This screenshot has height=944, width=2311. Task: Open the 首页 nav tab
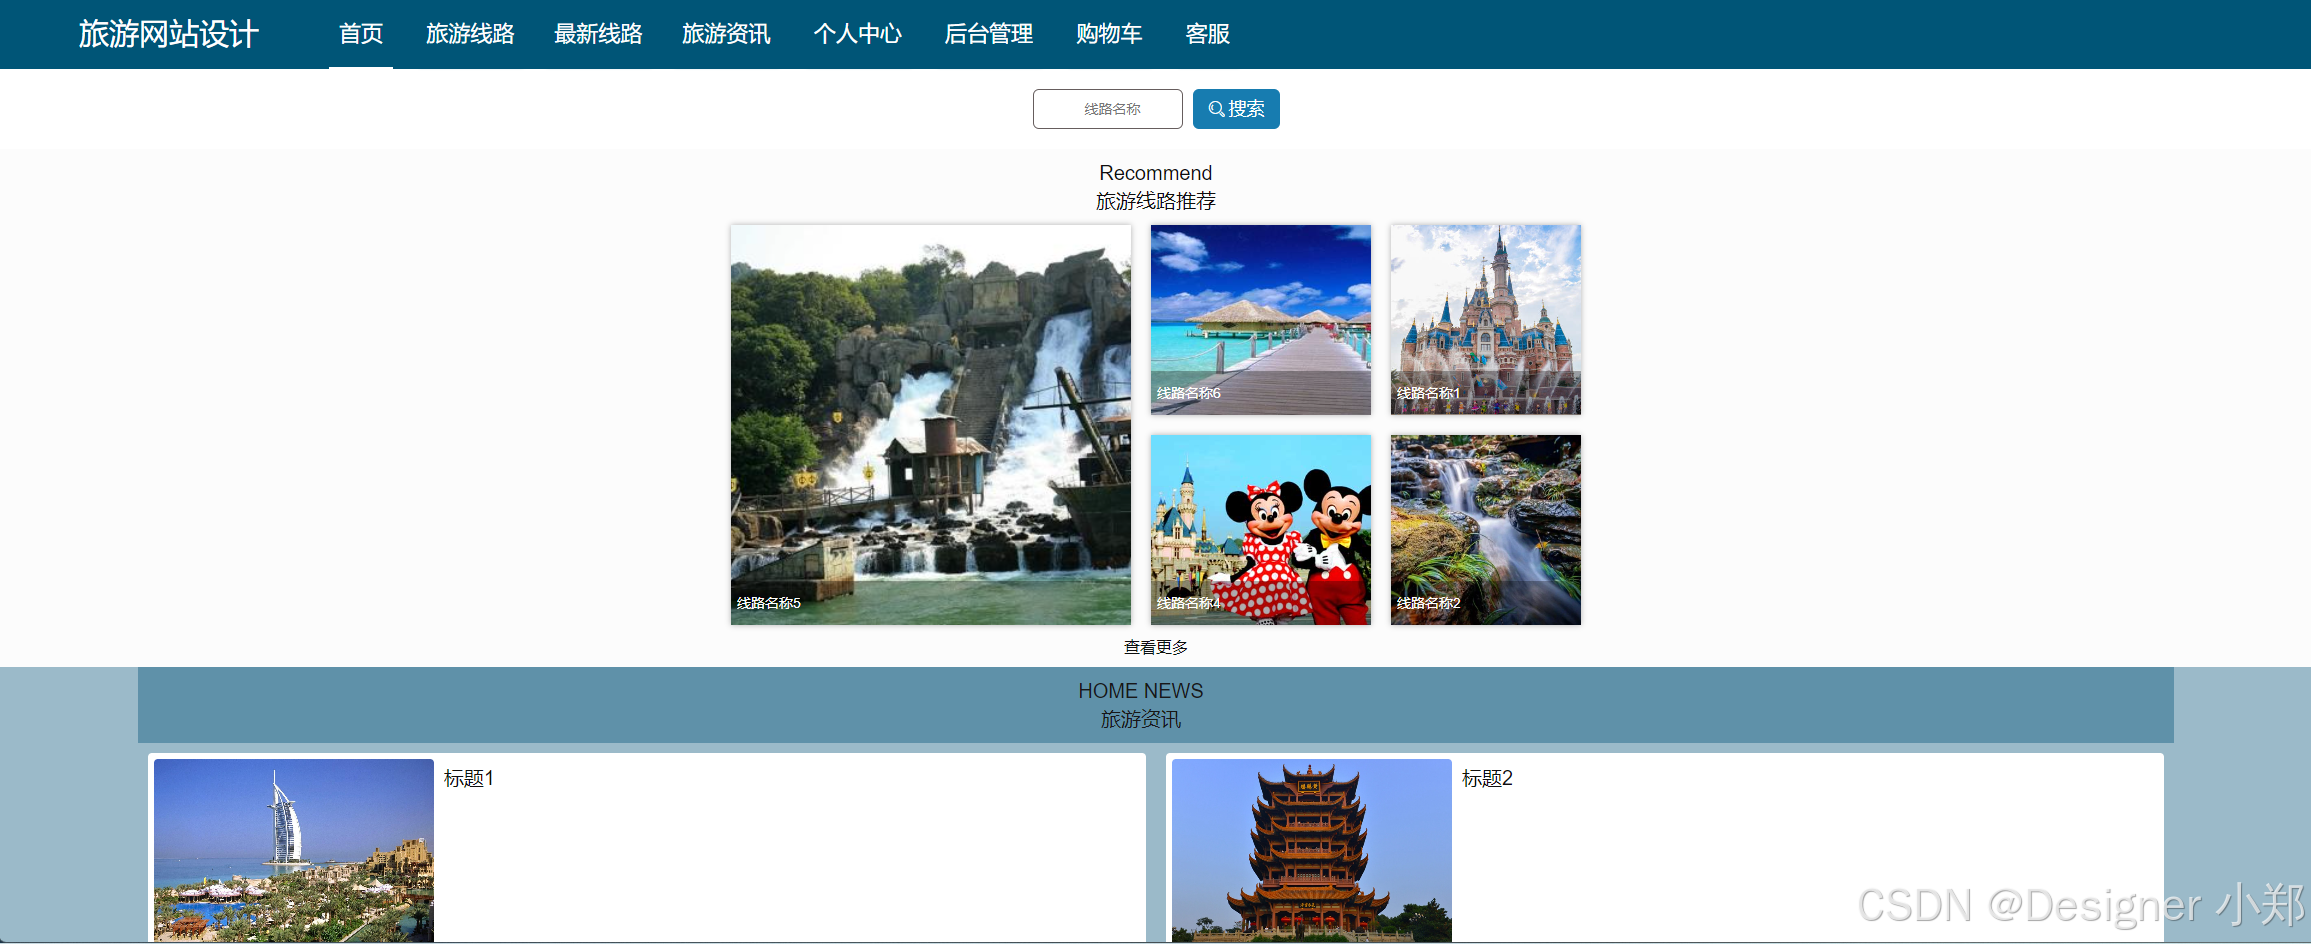tap(361, 34)
